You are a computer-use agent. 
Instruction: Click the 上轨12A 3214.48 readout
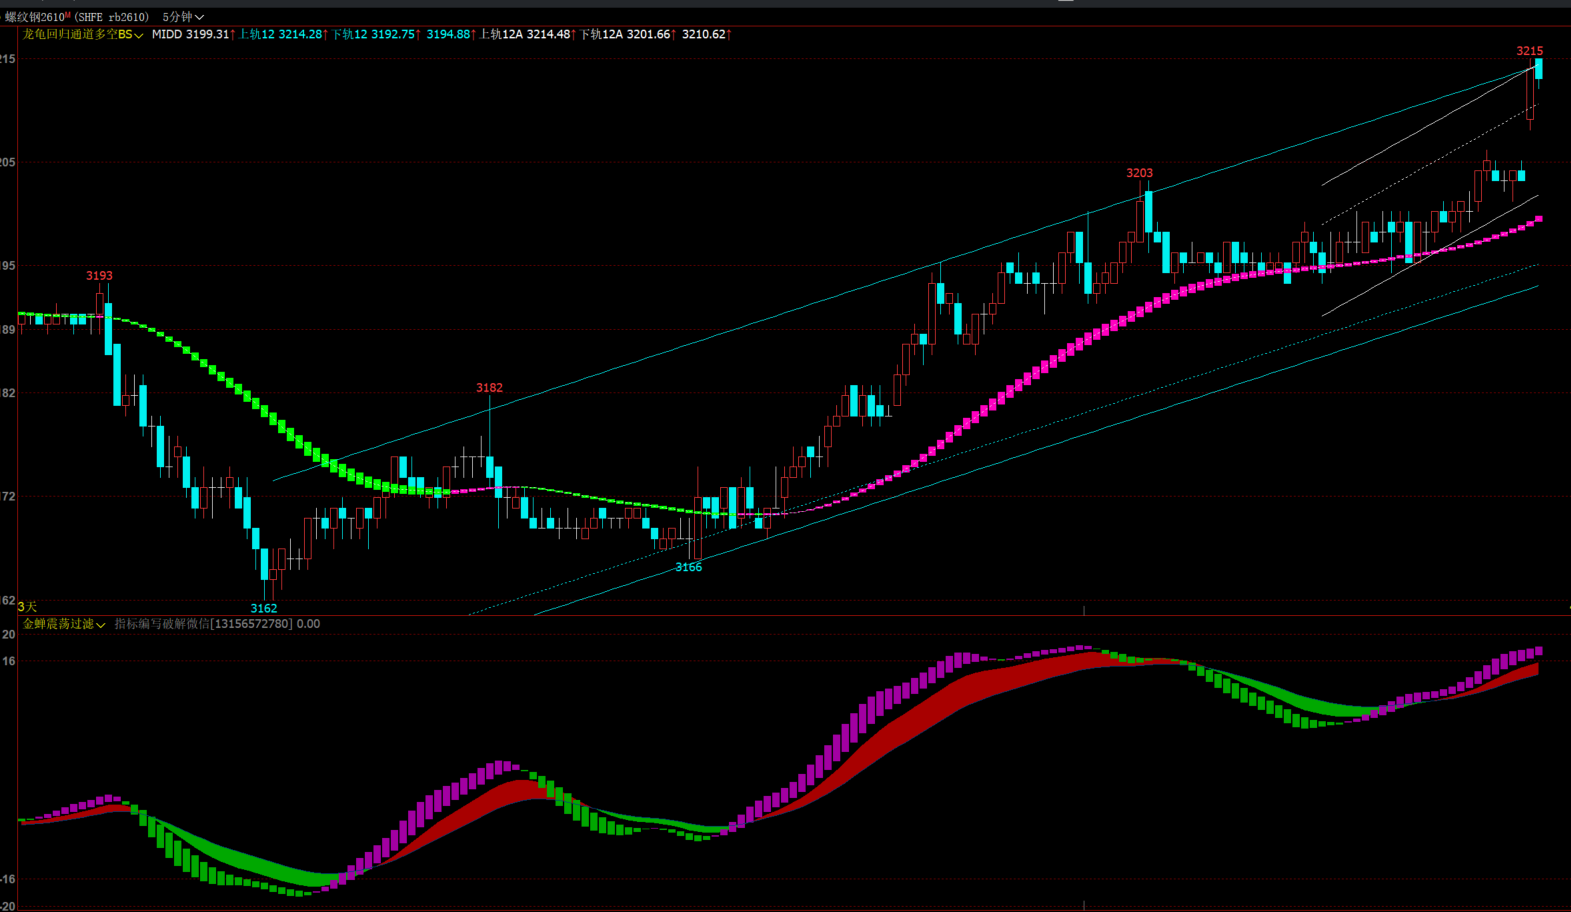click(527, 35)
